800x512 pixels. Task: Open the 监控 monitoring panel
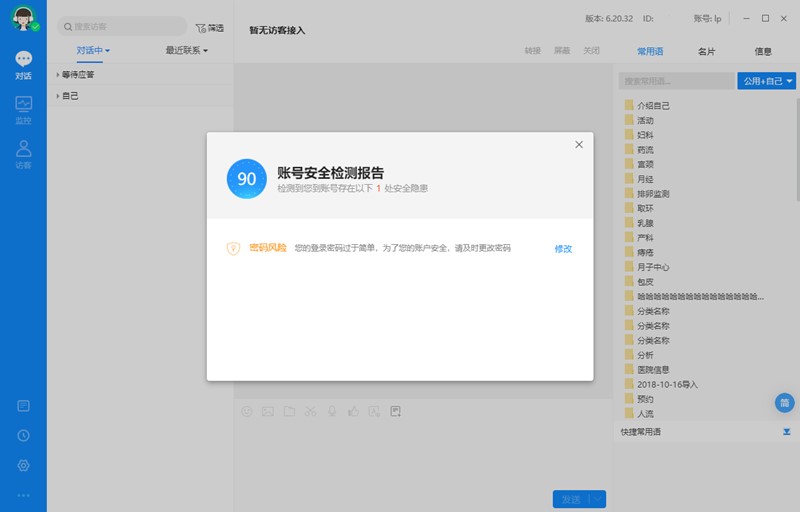(x=23, y=109)
